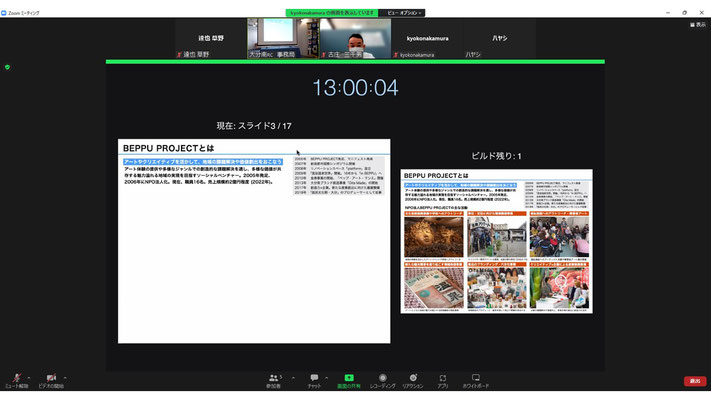711x400 pixels.
Task: Click the blue highlighted headline on current slide
Action: pos(203,161)
